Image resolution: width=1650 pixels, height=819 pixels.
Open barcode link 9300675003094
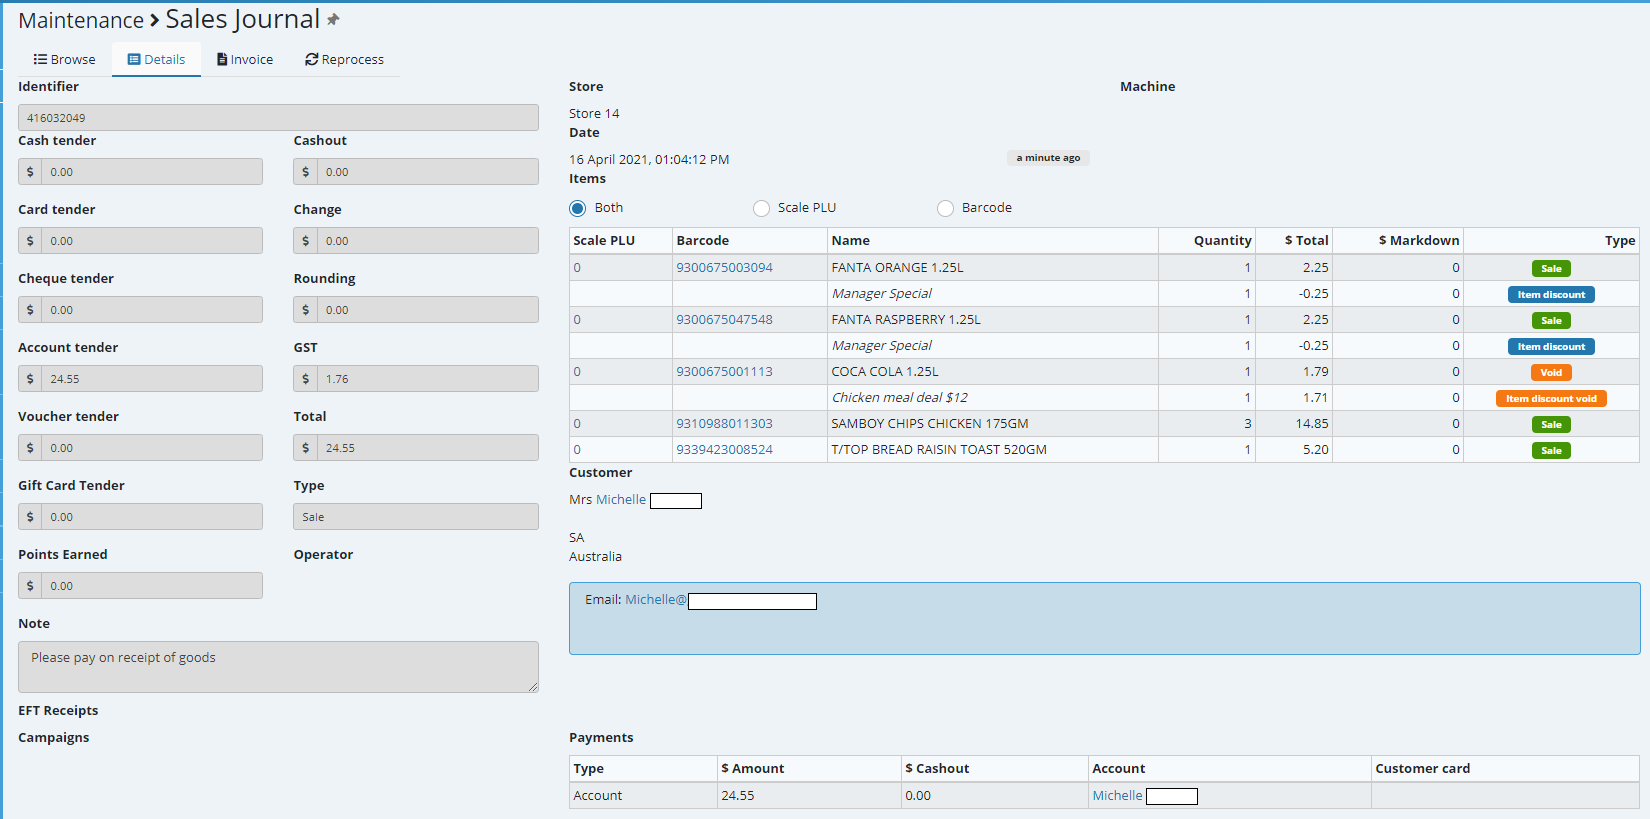(x=724, y=268)
